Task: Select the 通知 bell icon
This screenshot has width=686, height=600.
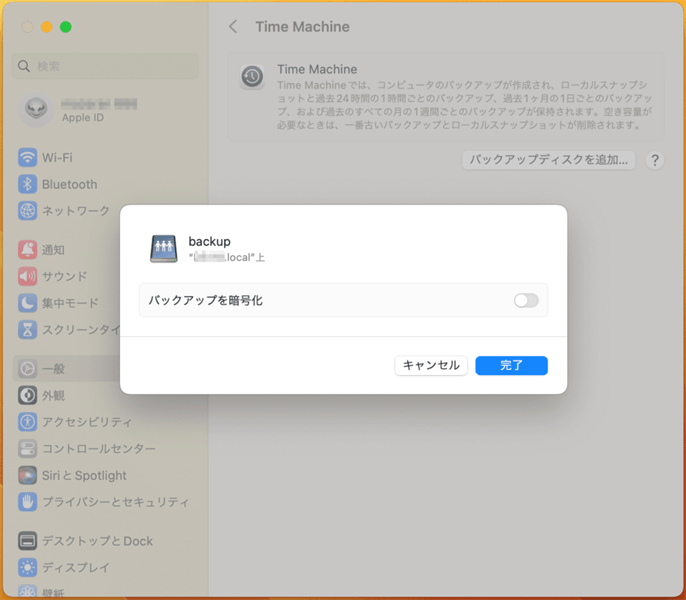Action: click(x=27, y=250)
